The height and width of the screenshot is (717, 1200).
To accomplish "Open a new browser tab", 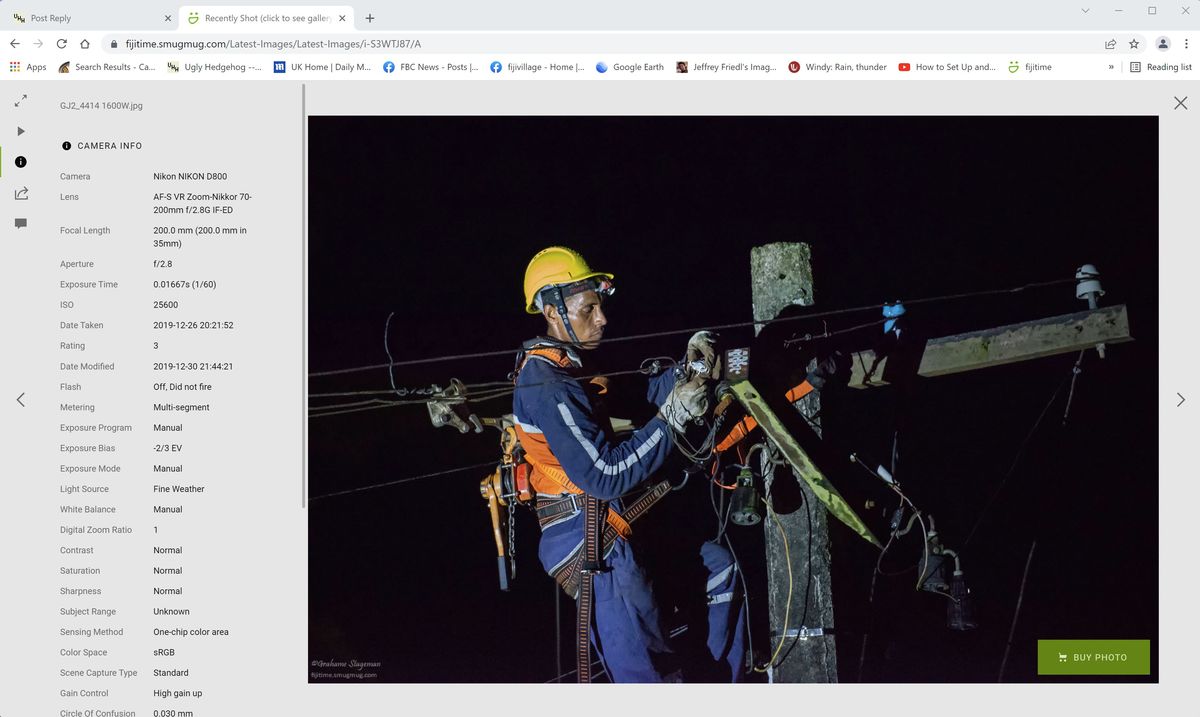I will coord(370,18).
